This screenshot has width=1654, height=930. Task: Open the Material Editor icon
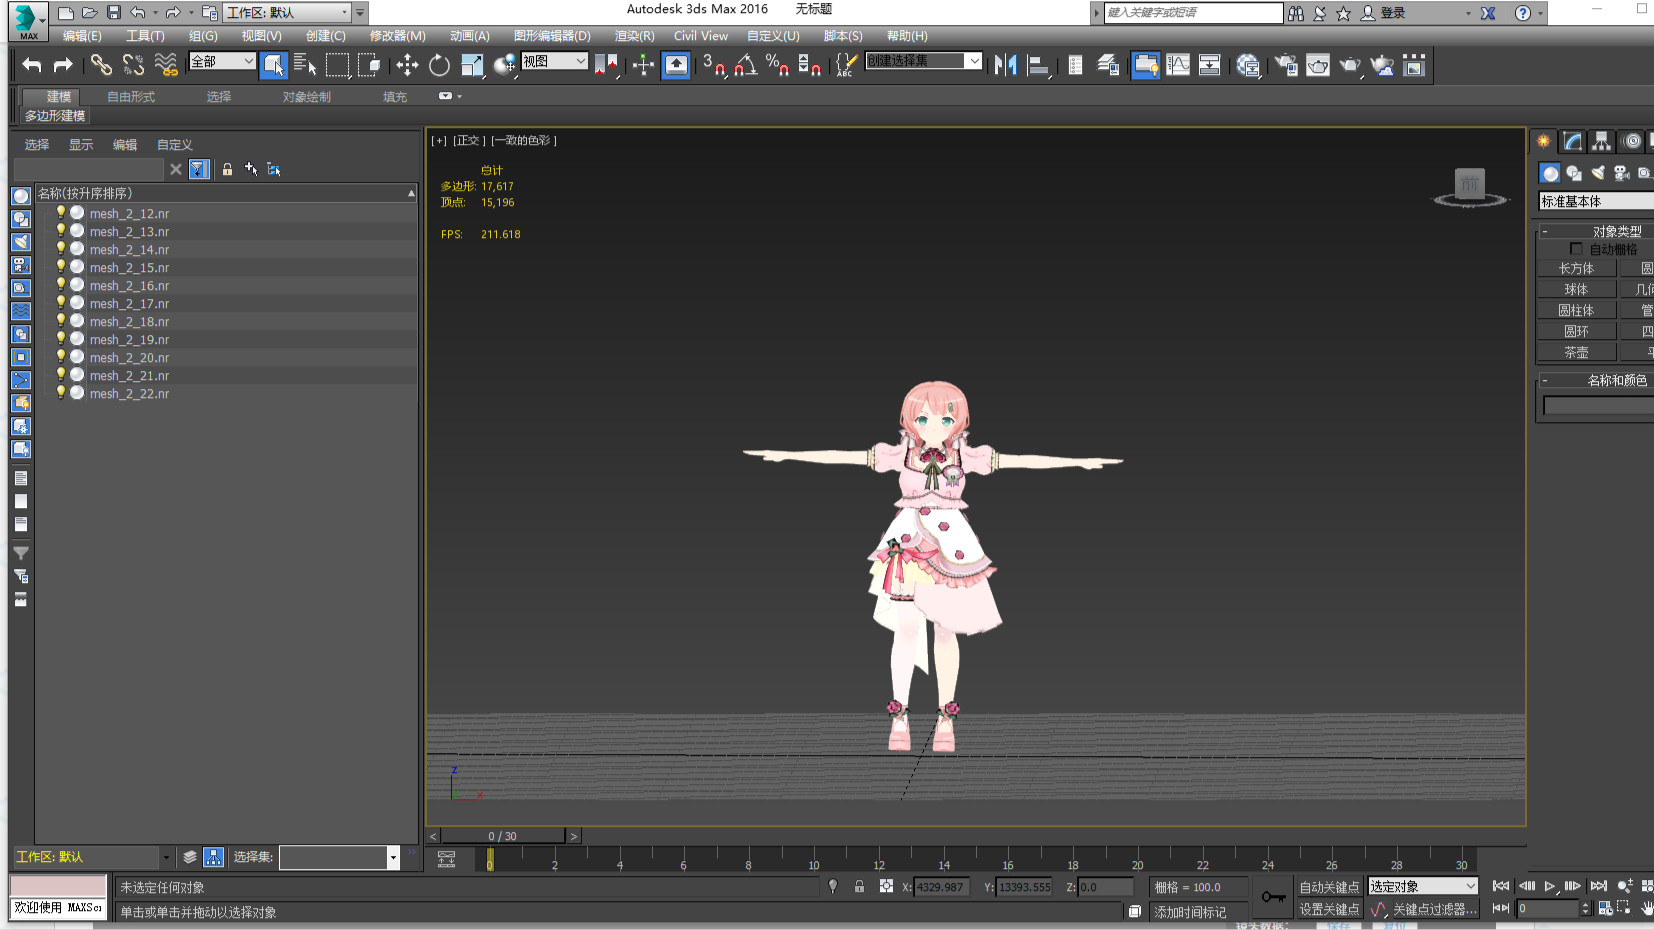(x=1247, y=66)
